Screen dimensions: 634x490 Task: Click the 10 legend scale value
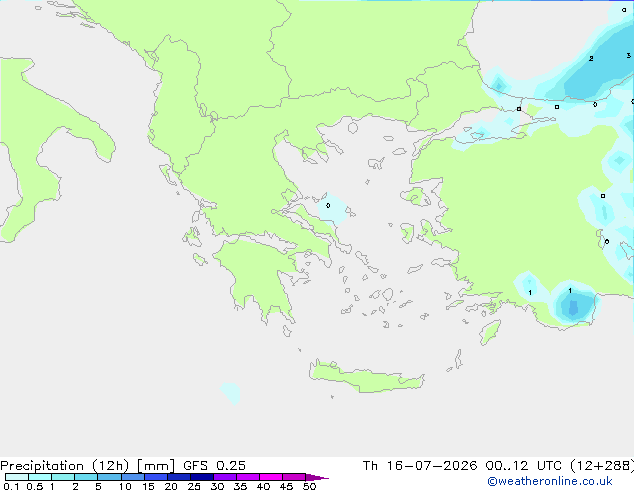coord(125,486)
